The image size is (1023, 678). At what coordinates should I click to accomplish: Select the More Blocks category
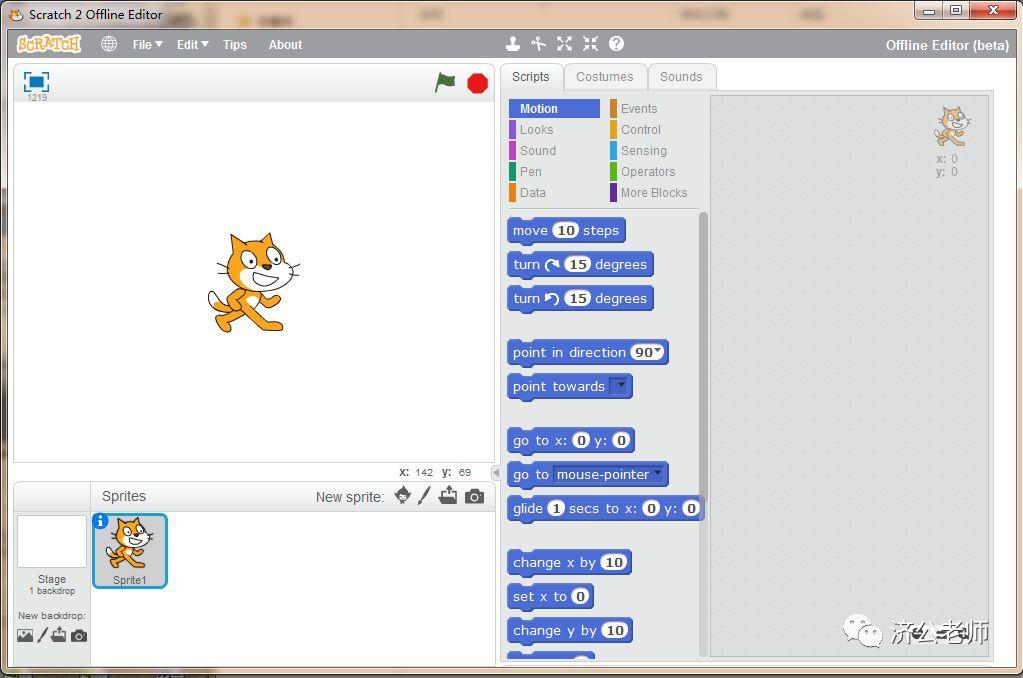click(654, 192)
